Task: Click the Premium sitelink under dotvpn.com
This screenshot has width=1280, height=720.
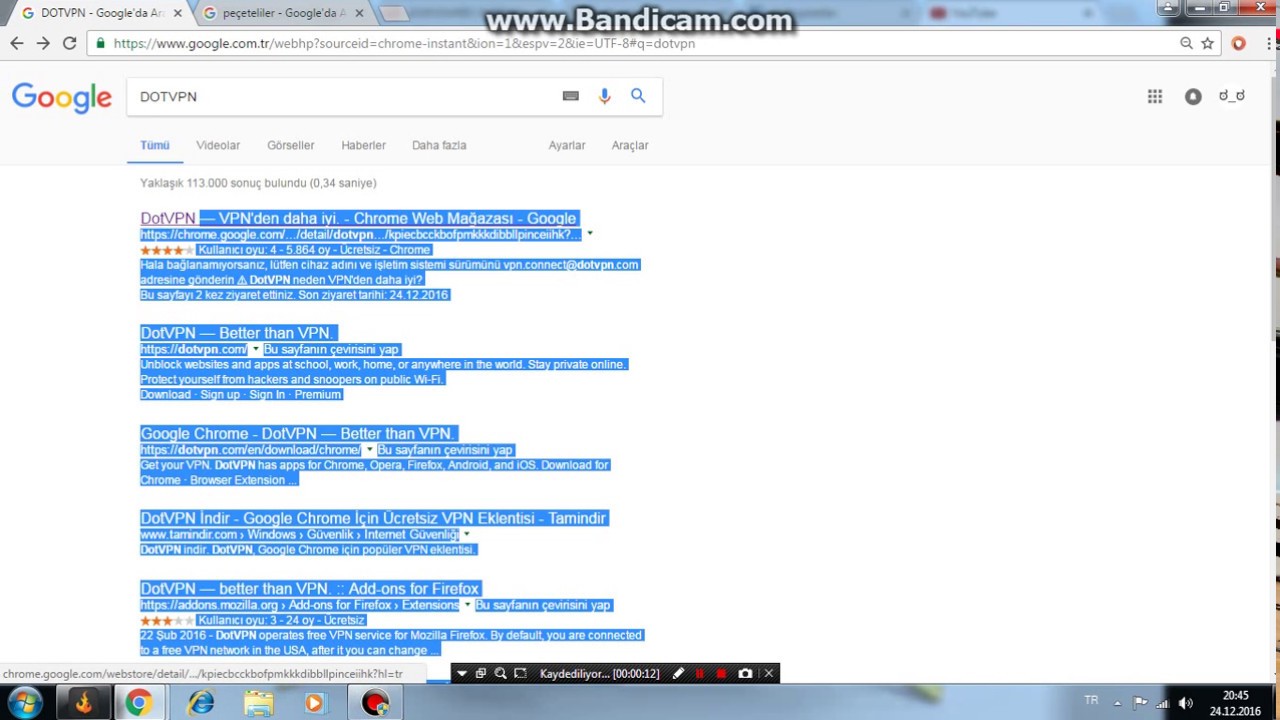Action: tap(318, 394)
